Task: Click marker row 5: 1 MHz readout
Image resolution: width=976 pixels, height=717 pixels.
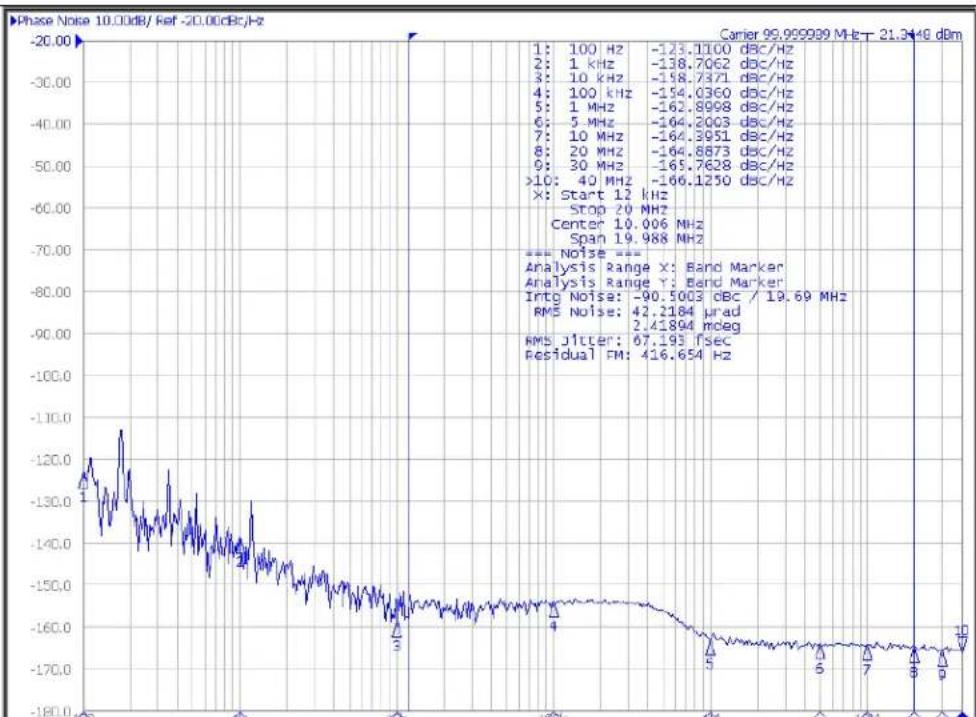Action: pos(663,107)
